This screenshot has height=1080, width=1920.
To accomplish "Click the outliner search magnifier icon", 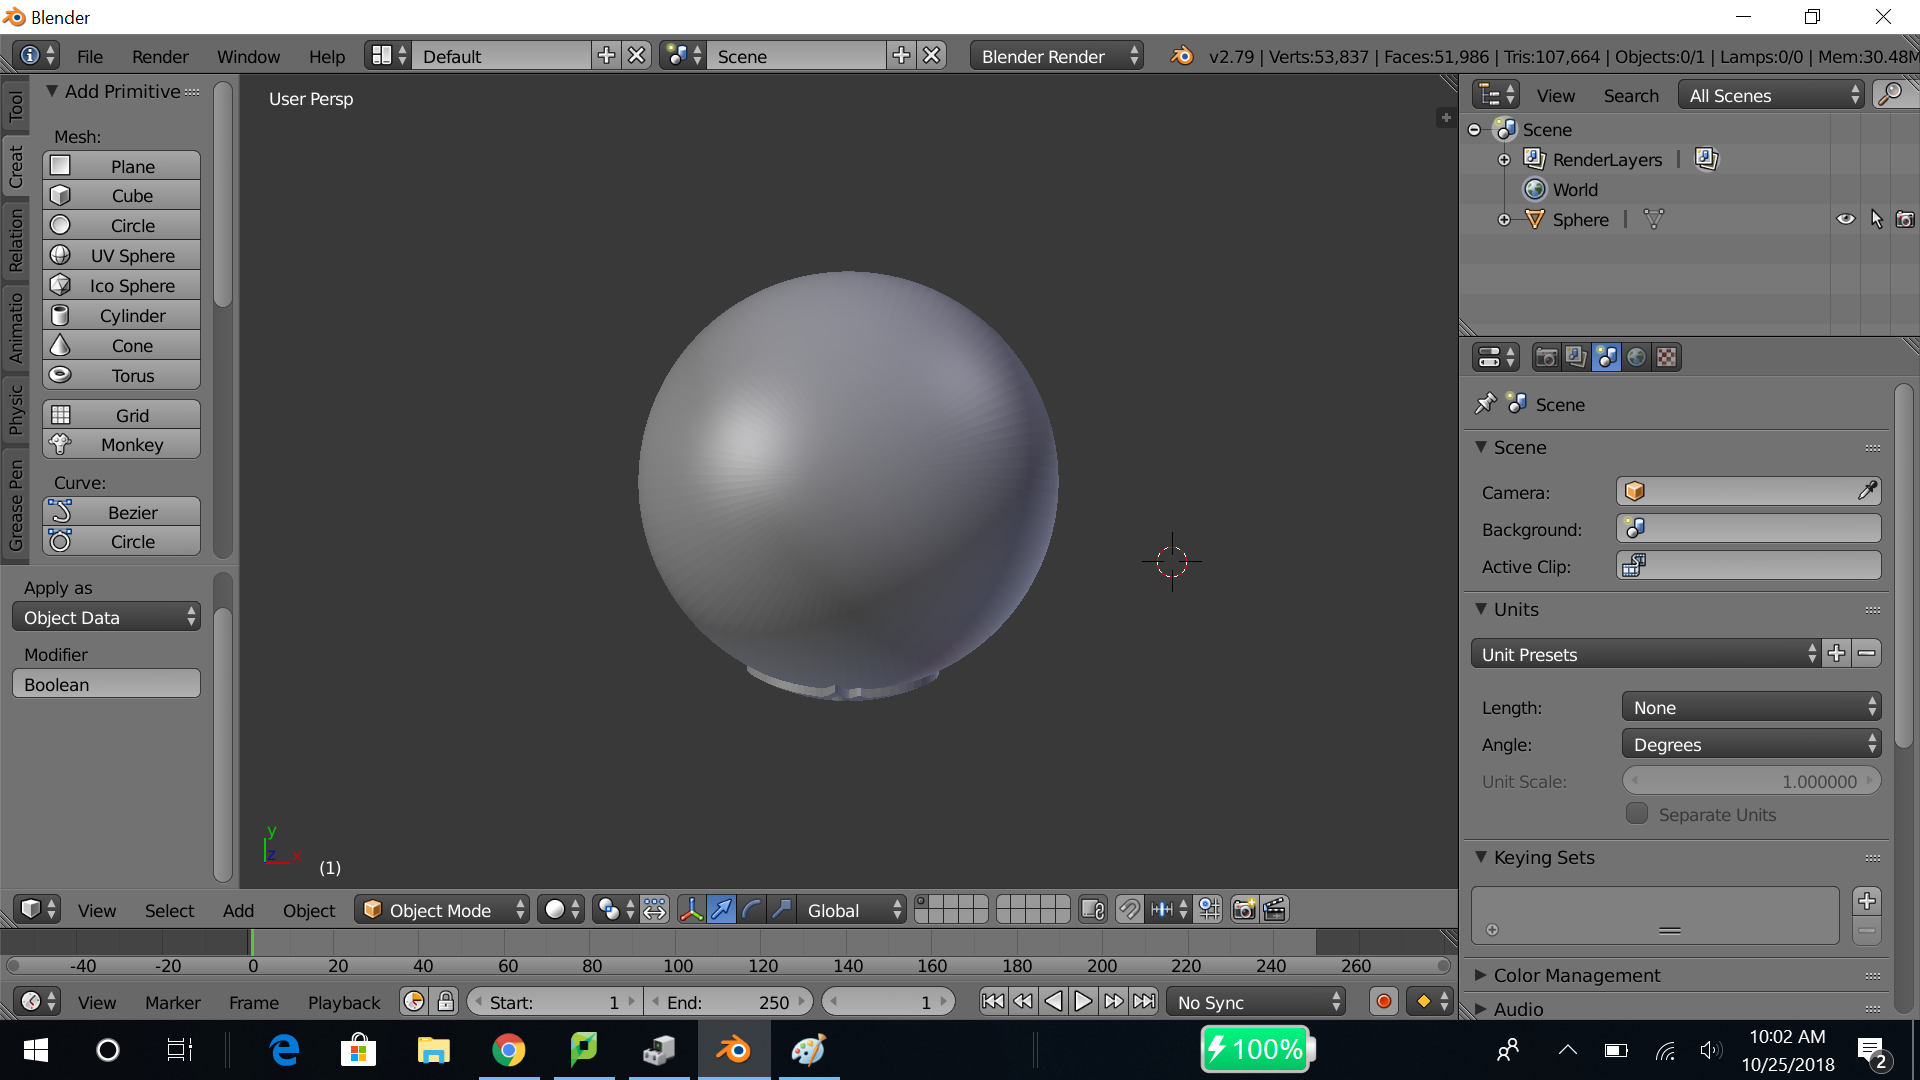I will 1890,95.
